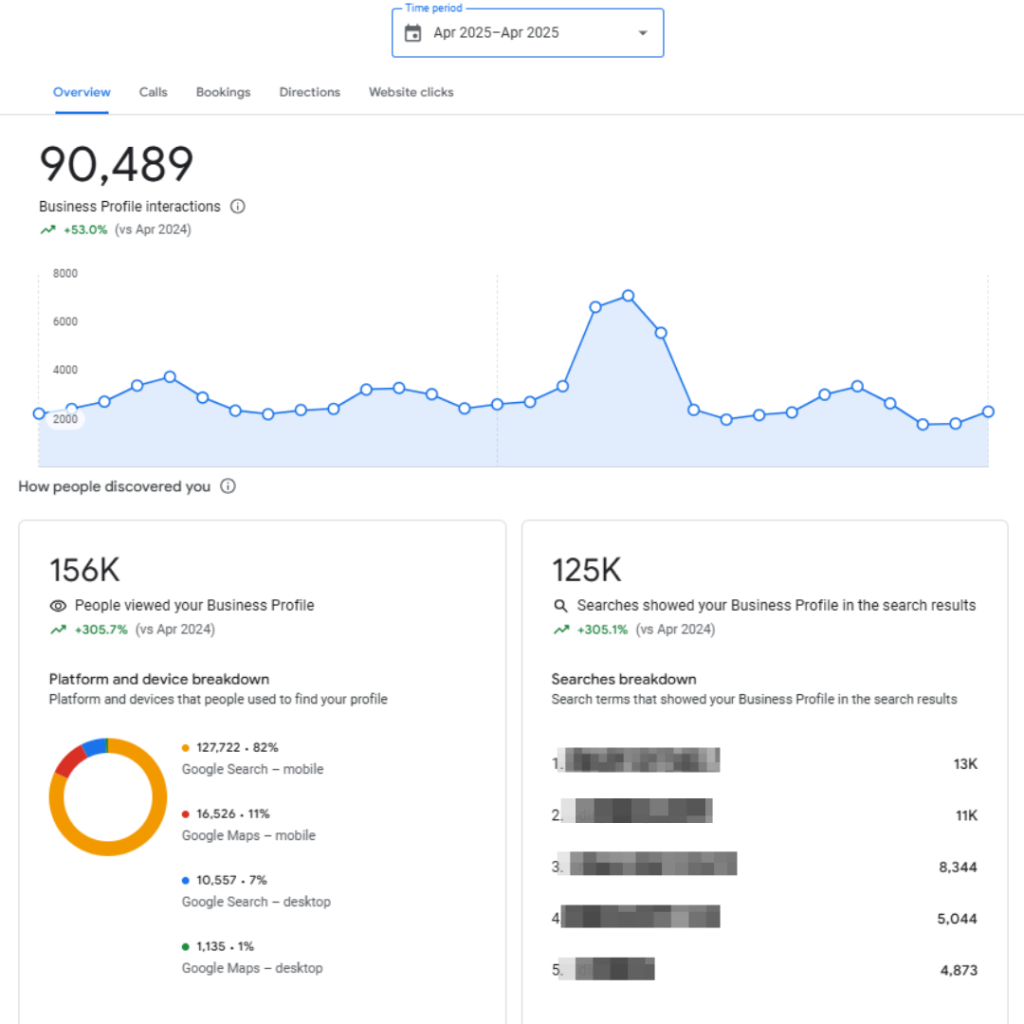This screenshot has width=1024, height=1024.
Task: Switch to the Calls tab
Action: (x=153, y=92)
